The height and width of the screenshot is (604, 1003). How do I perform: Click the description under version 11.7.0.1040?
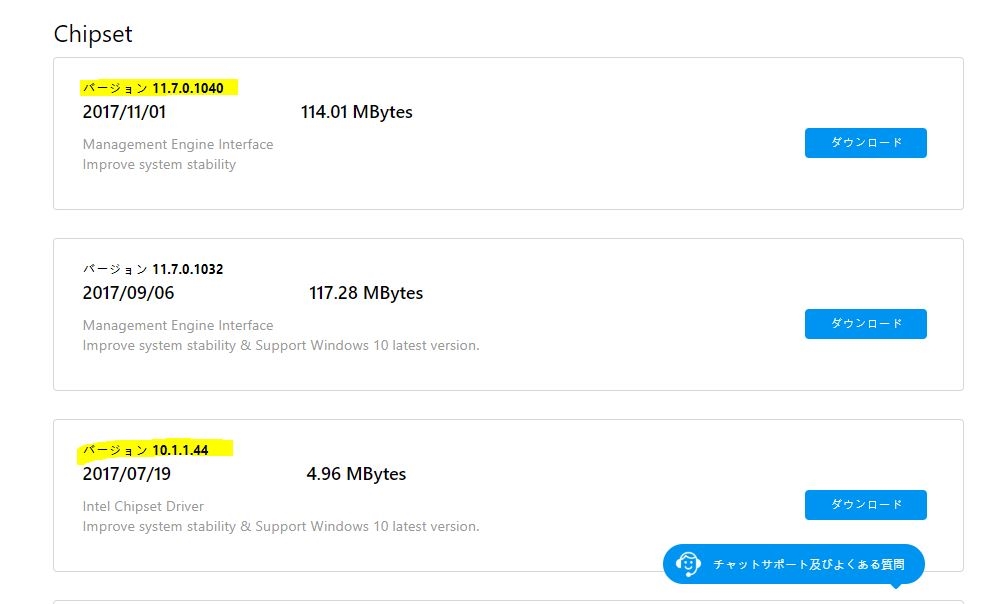tap(159, 164)
